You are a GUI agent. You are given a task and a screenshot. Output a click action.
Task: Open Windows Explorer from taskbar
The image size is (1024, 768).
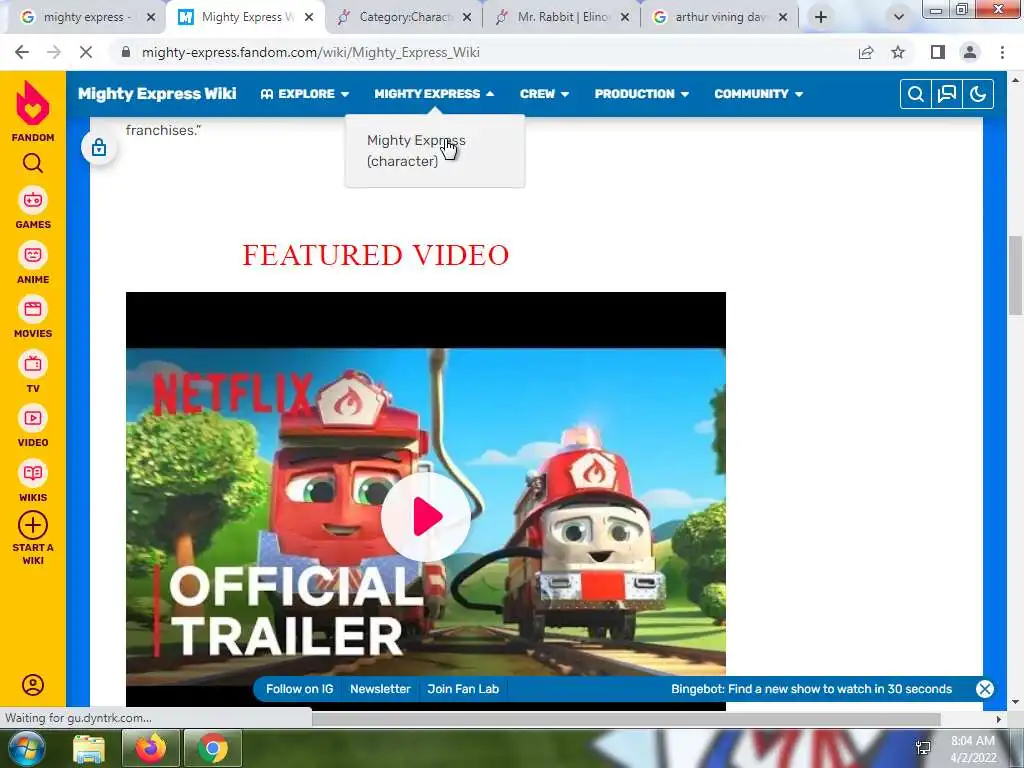(89, 749)
